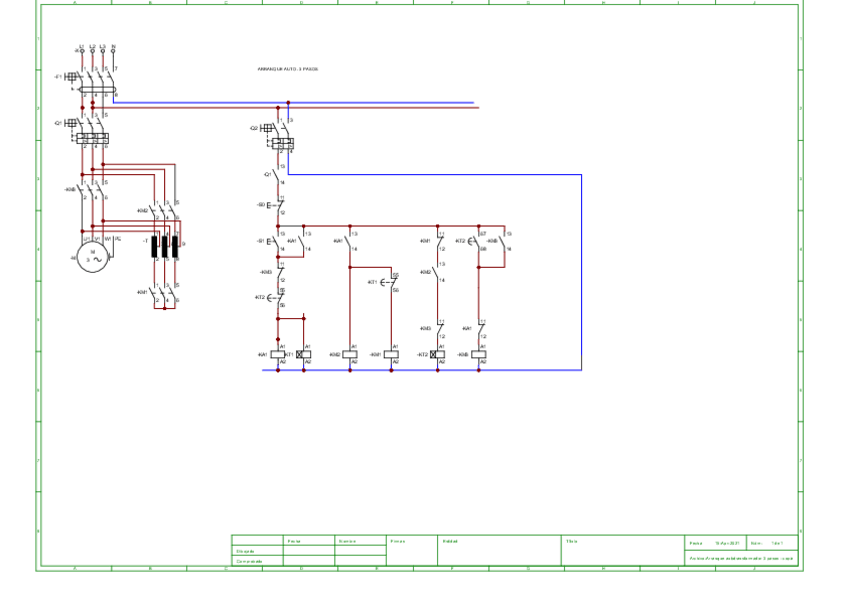848x599 pixels.
Task: Click the KM1 power contacts below the autotransformer
Action: (x=165, y=292)
